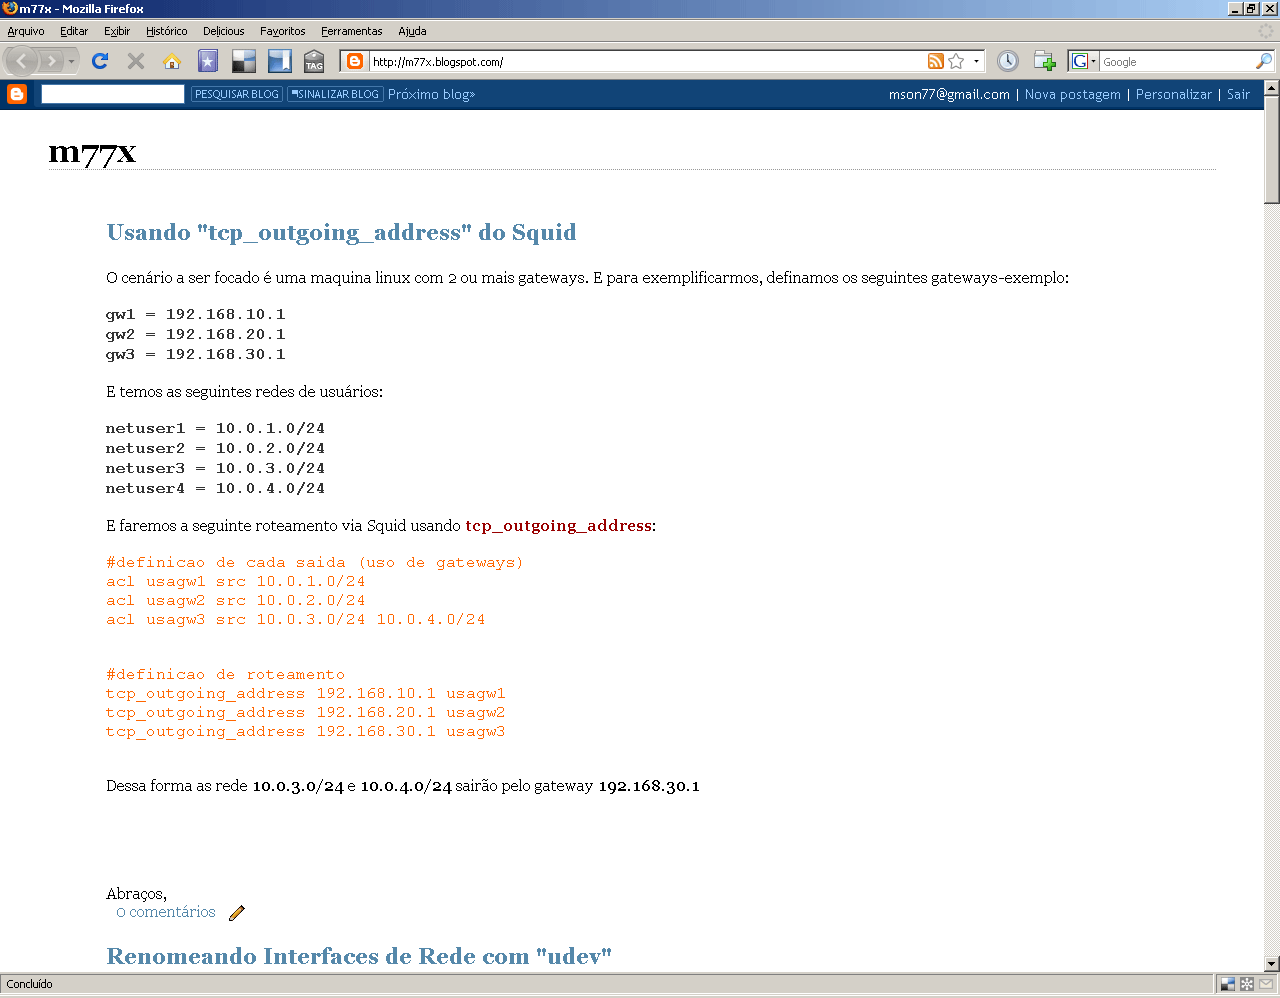Expand the back/forward history dropdown arrow
Viewport: 1280px width, 998px height.
[71, 61]
